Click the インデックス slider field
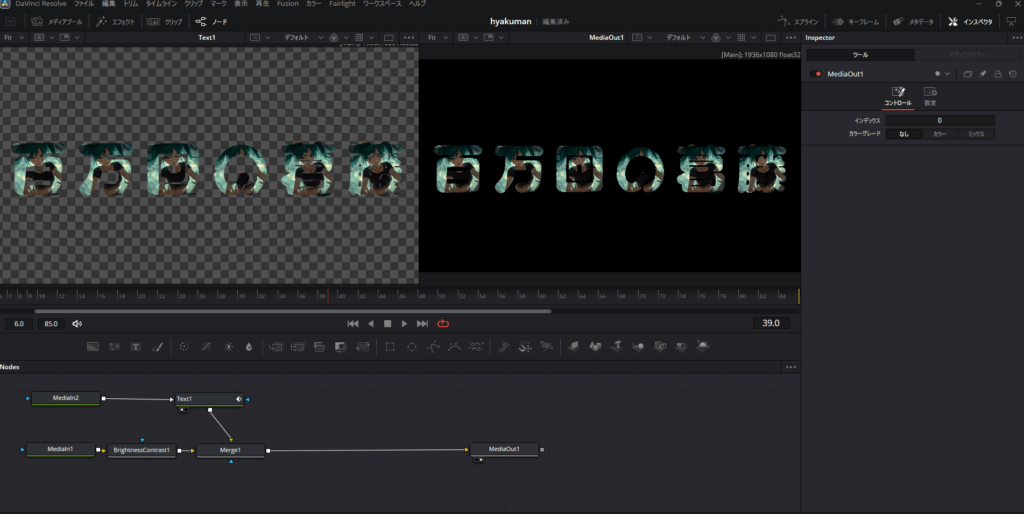The image size is (1024, 514). point(939,120)
